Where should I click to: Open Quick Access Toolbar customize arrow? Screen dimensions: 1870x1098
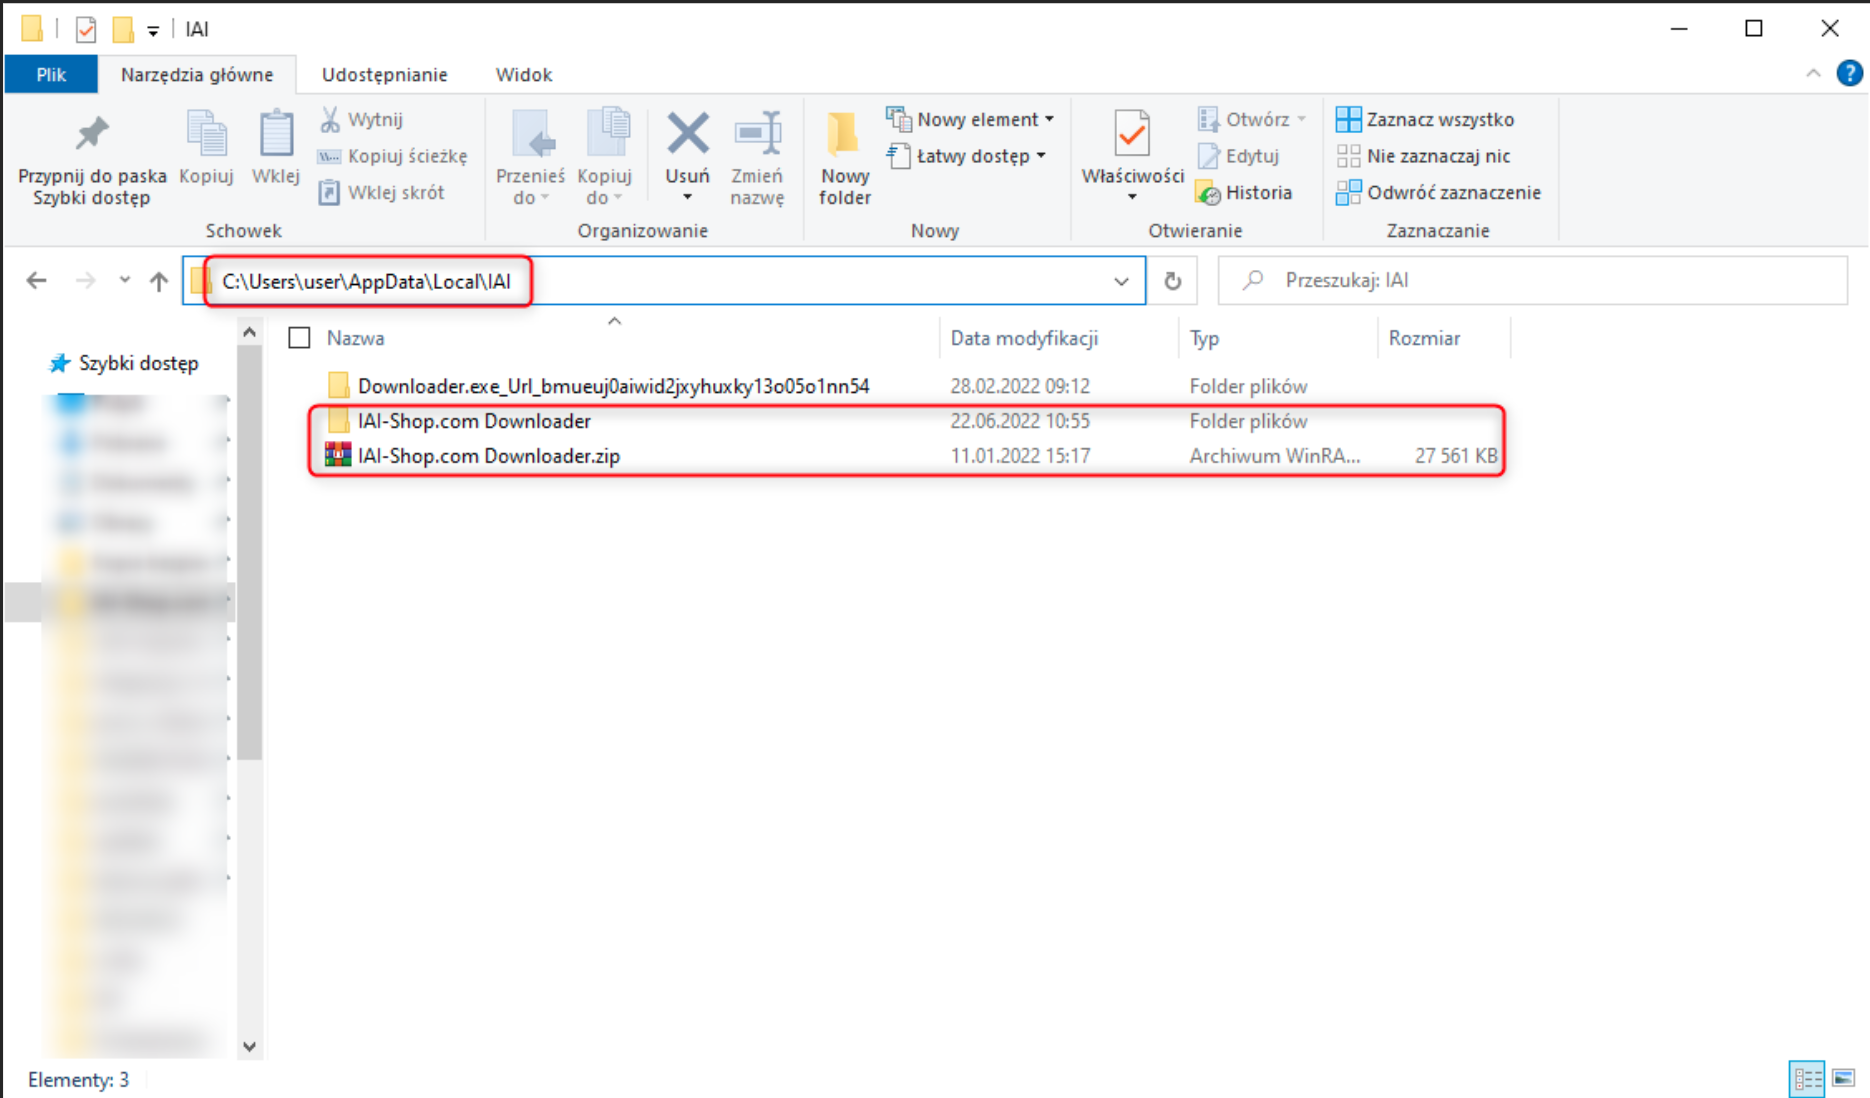pos(153,31)
